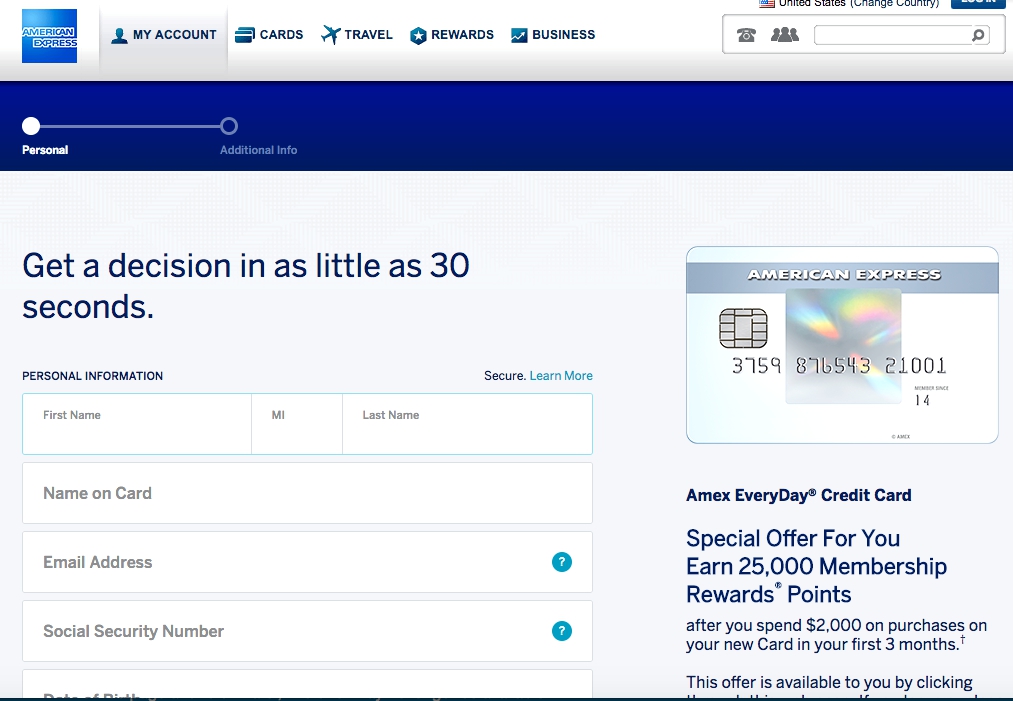Focus the First Name field

137,424
